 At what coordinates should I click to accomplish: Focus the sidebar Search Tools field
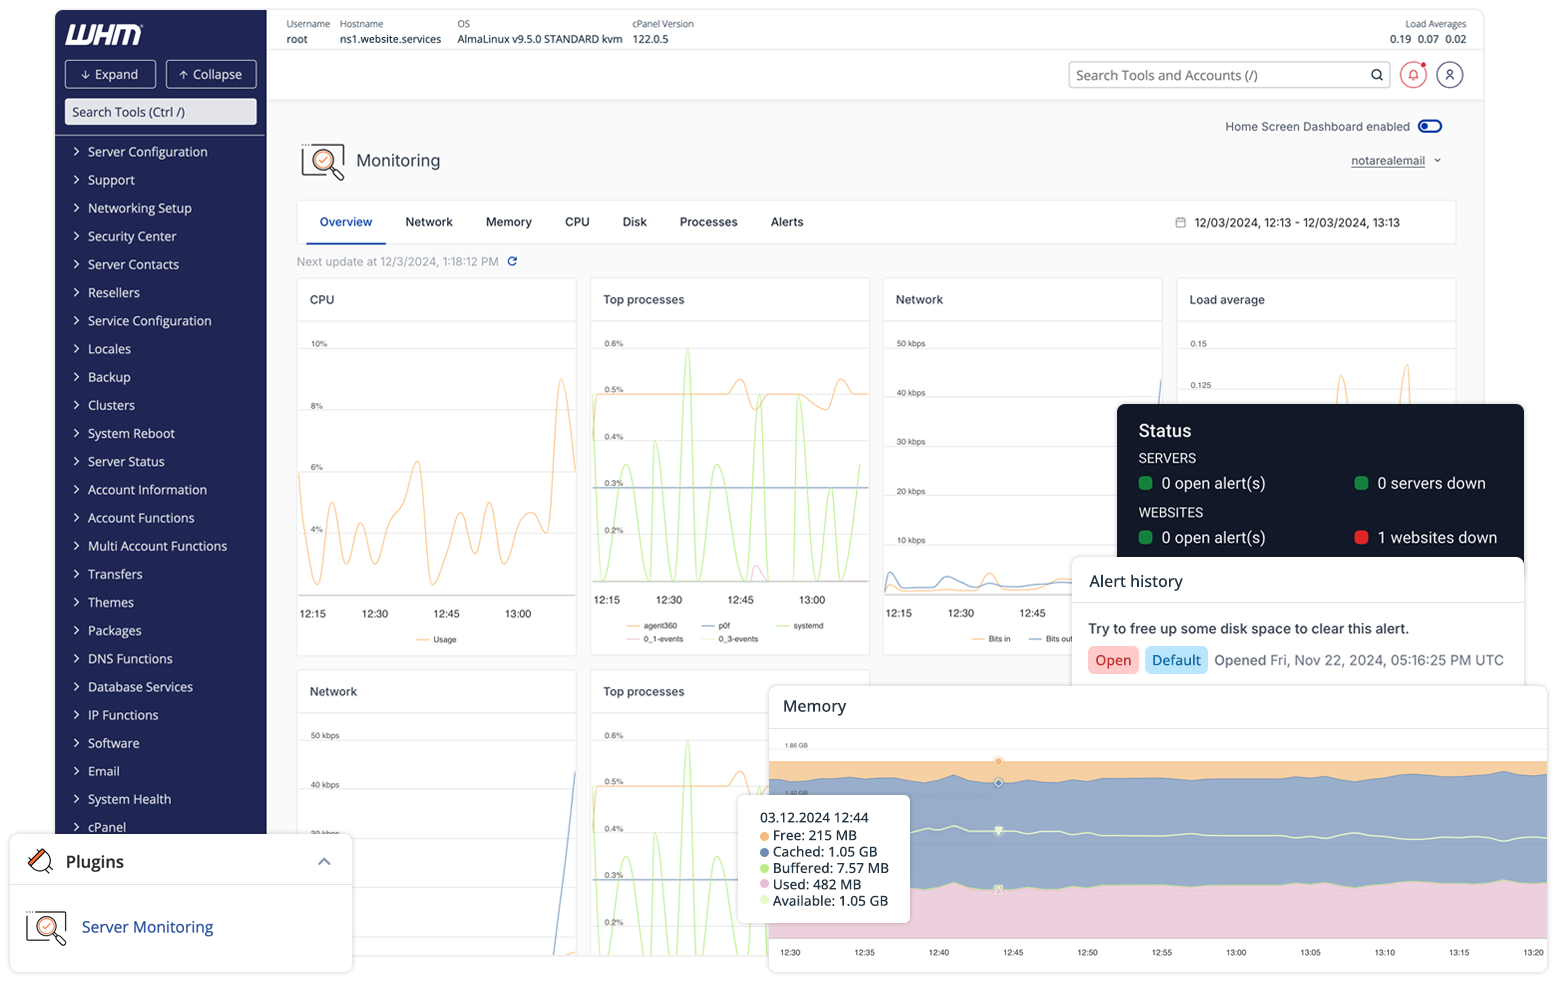(160, 112)
